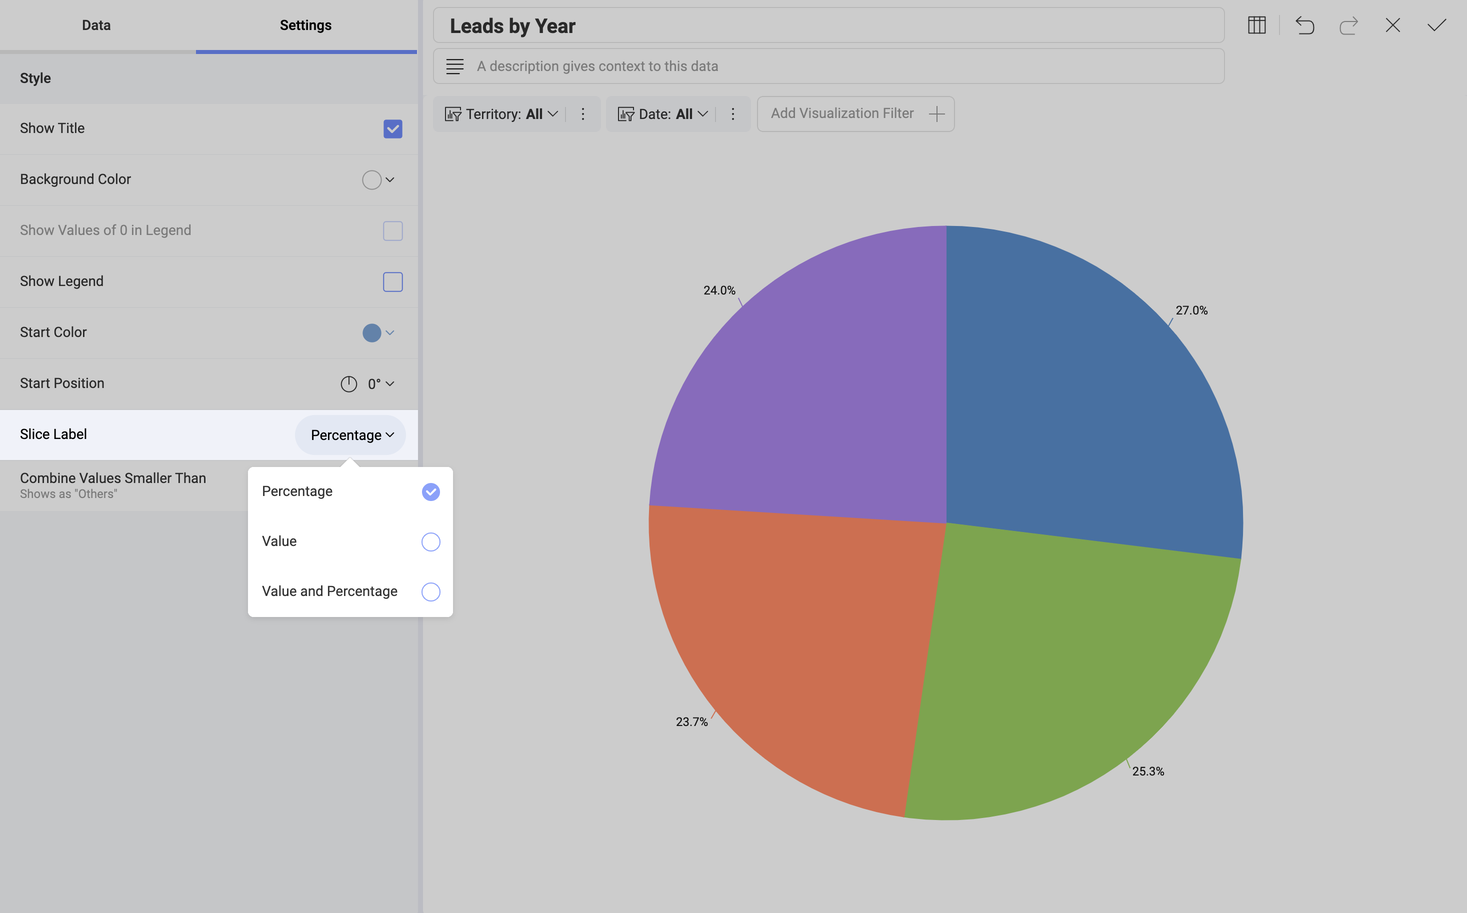This screenshot has width=1467, height=913.
Task: Click the undo arrow icon
Action: pyautogui.click(x=1305, y=25)
